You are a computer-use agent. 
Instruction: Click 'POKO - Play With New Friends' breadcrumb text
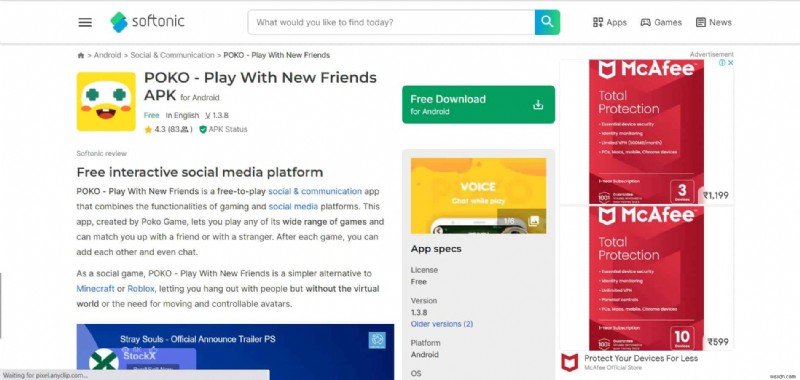point(277,55)
